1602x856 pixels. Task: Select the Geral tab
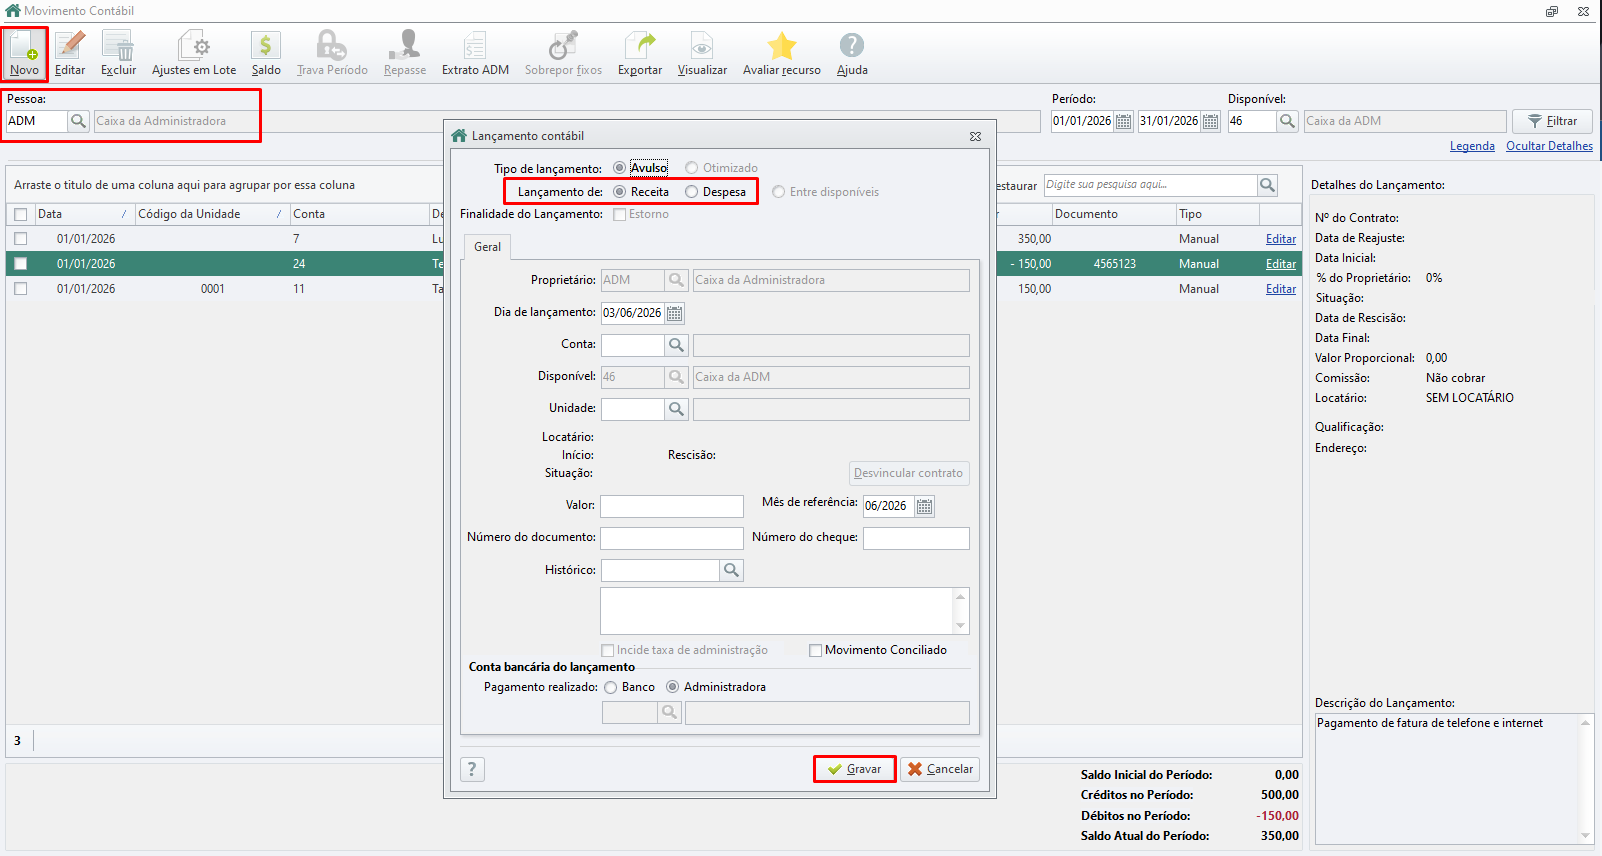(x=488, y=247)
